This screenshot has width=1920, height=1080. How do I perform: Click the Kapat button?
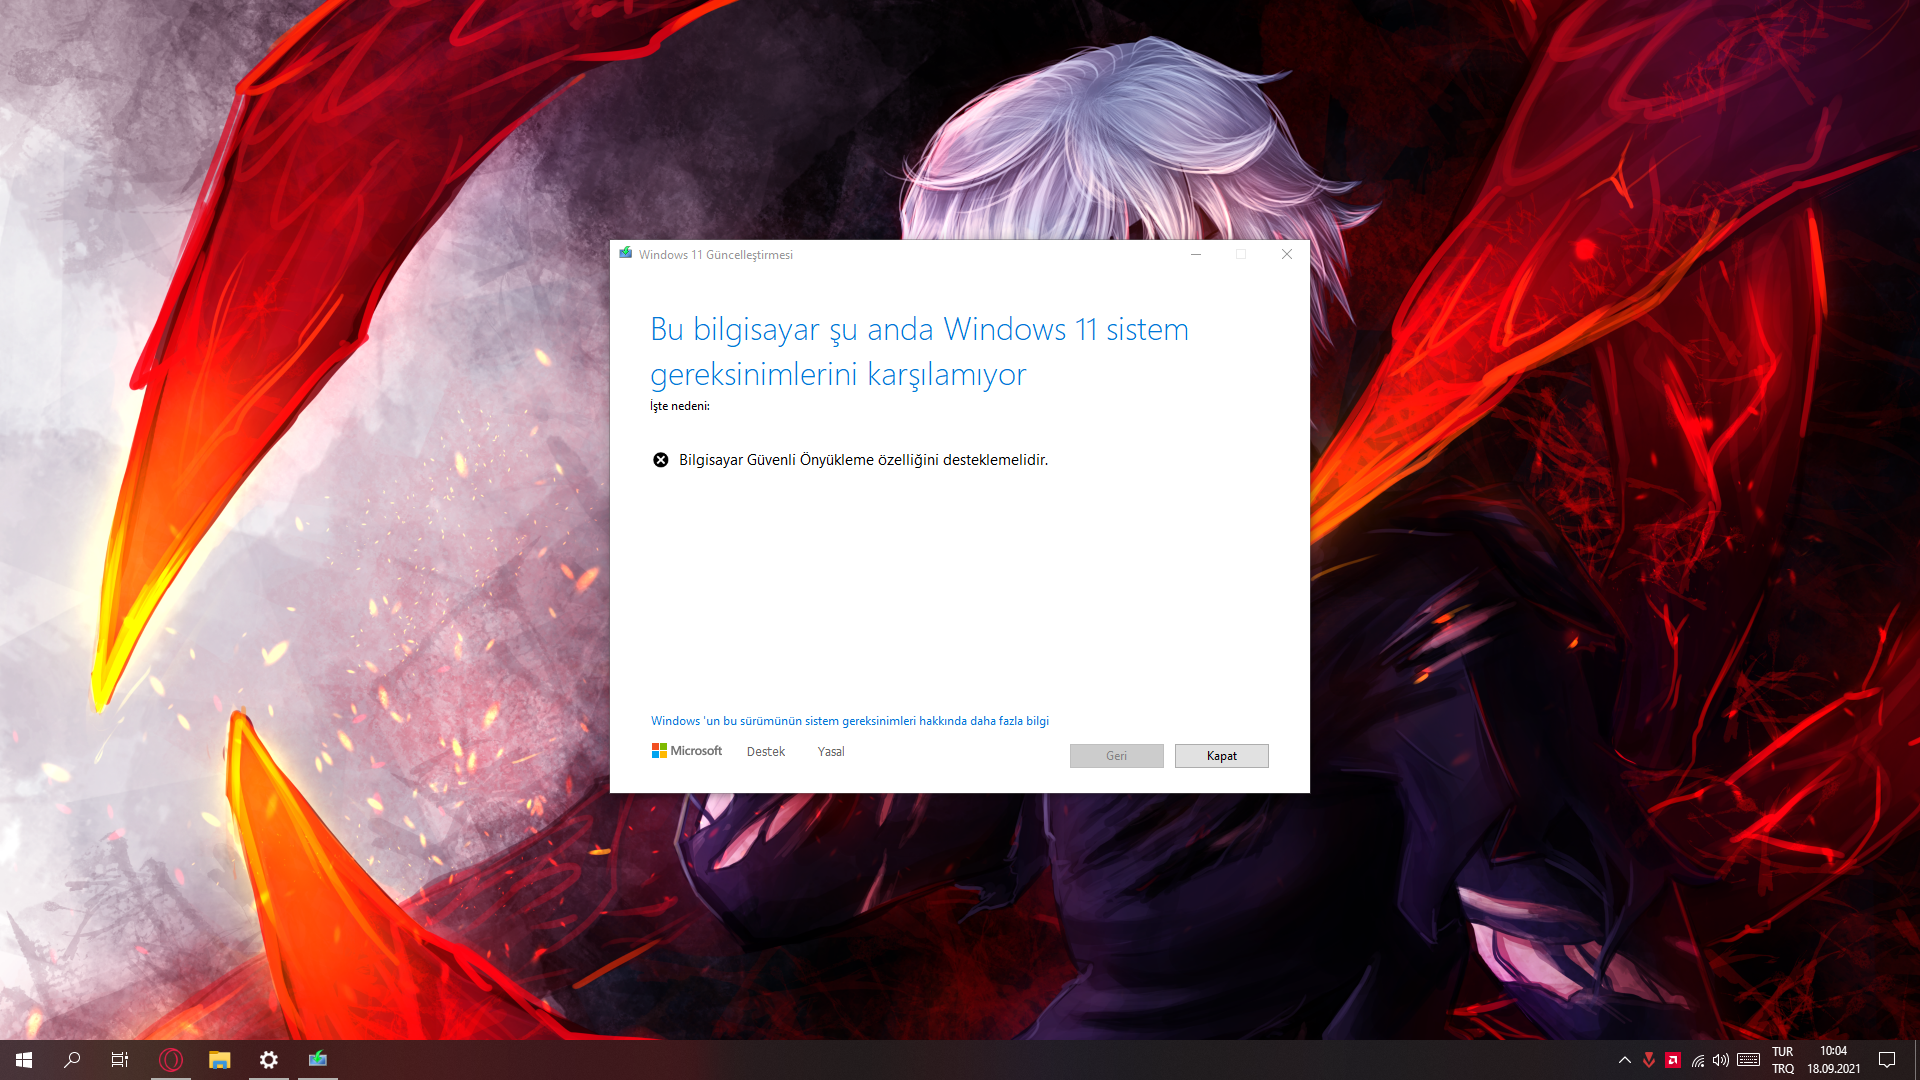(x=1221, y=756)
